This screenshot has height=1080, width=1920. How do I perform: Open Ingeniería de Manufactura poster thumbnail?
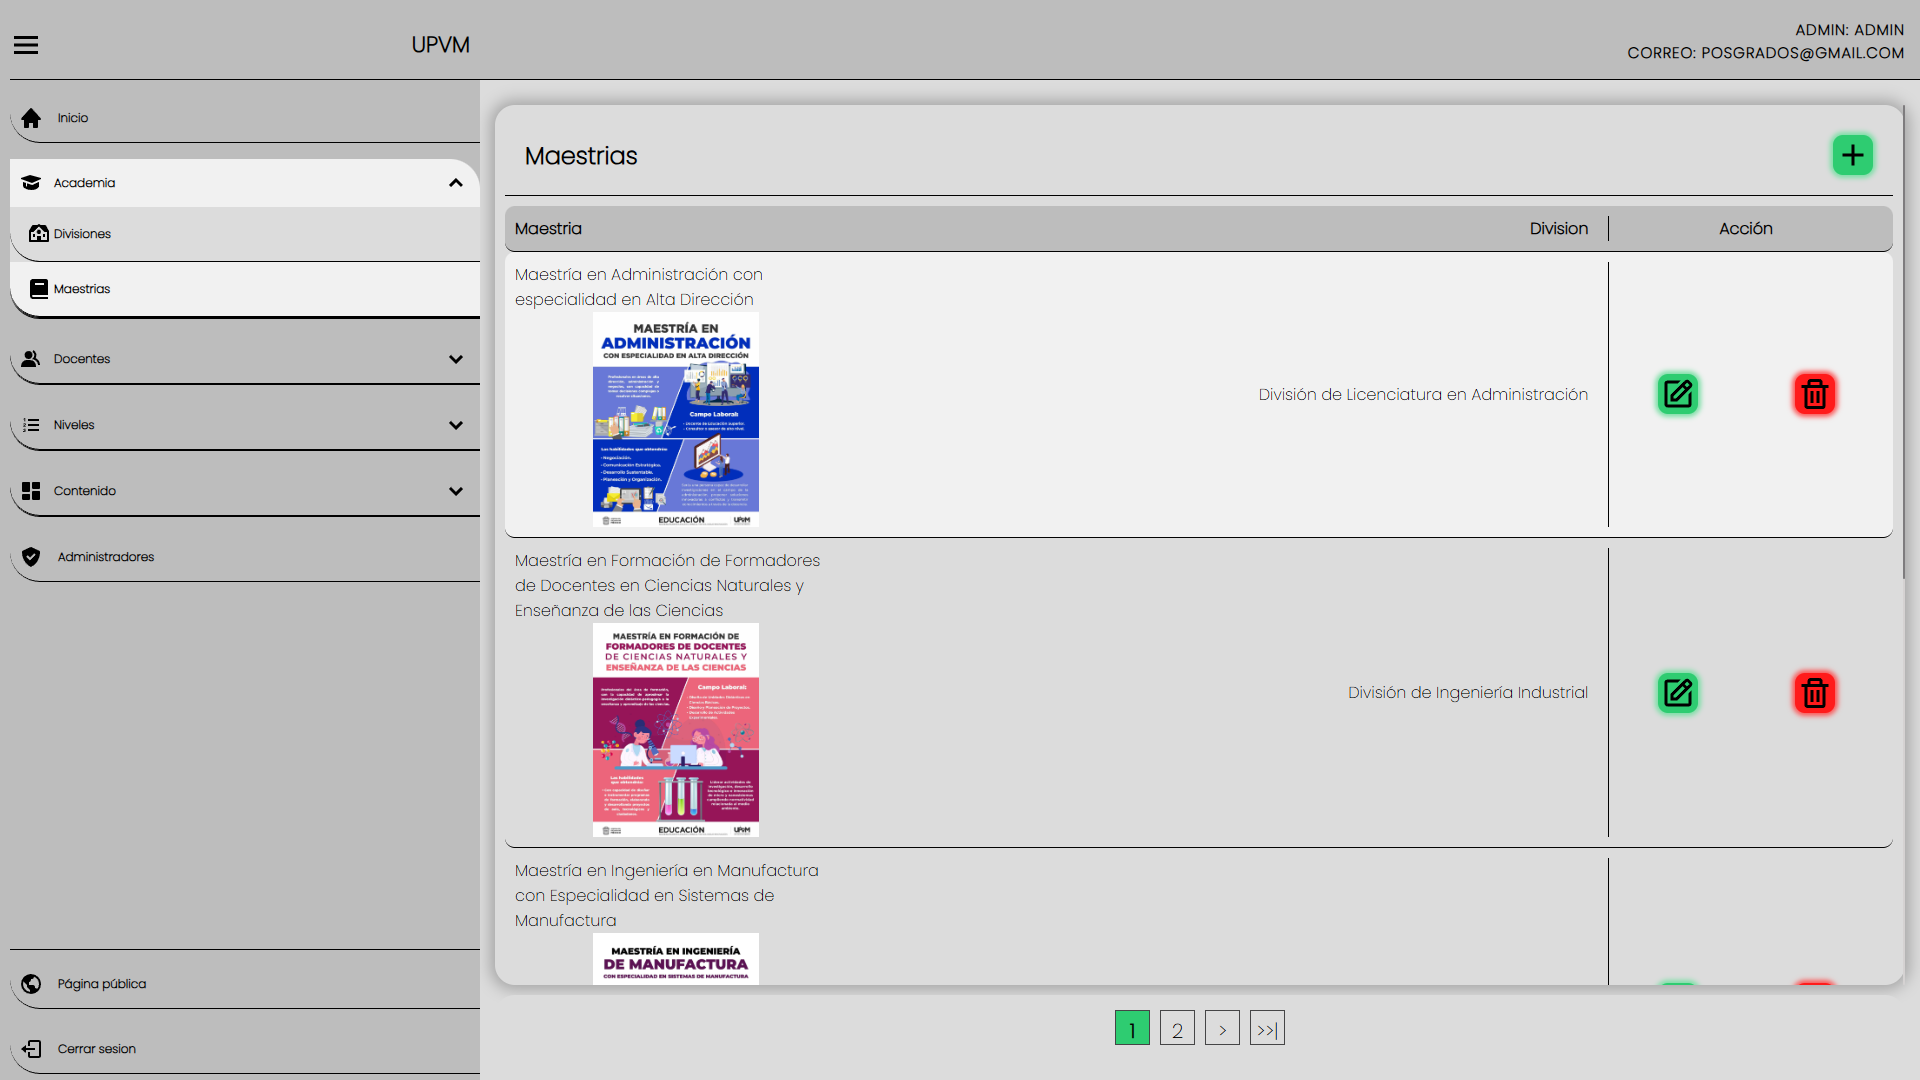click(676, 959)
